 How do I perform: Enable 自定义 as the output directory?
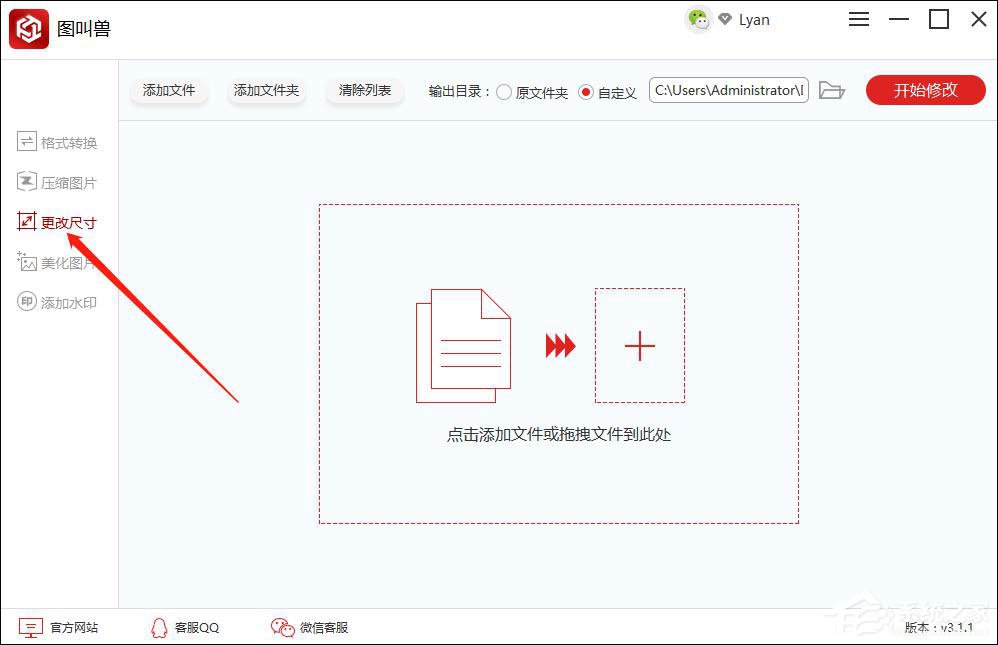click(588, 90)
